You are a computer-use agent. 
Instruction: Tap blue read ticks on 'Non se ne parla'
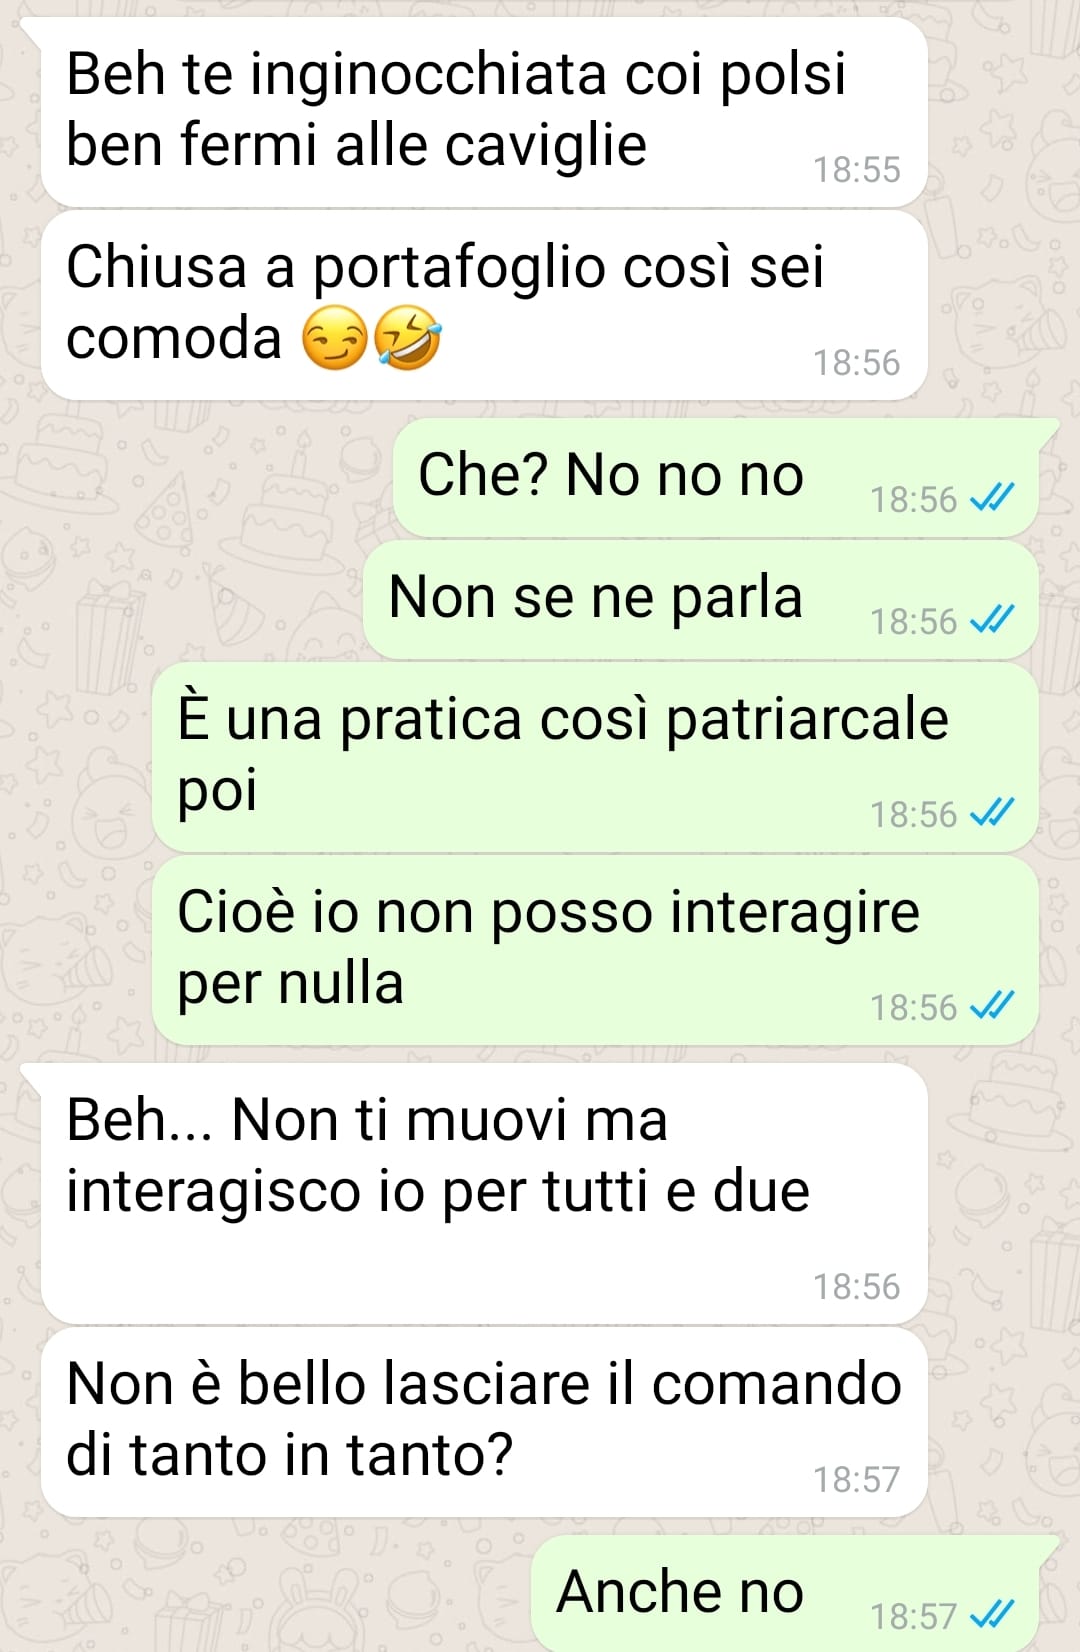(993, 620)
